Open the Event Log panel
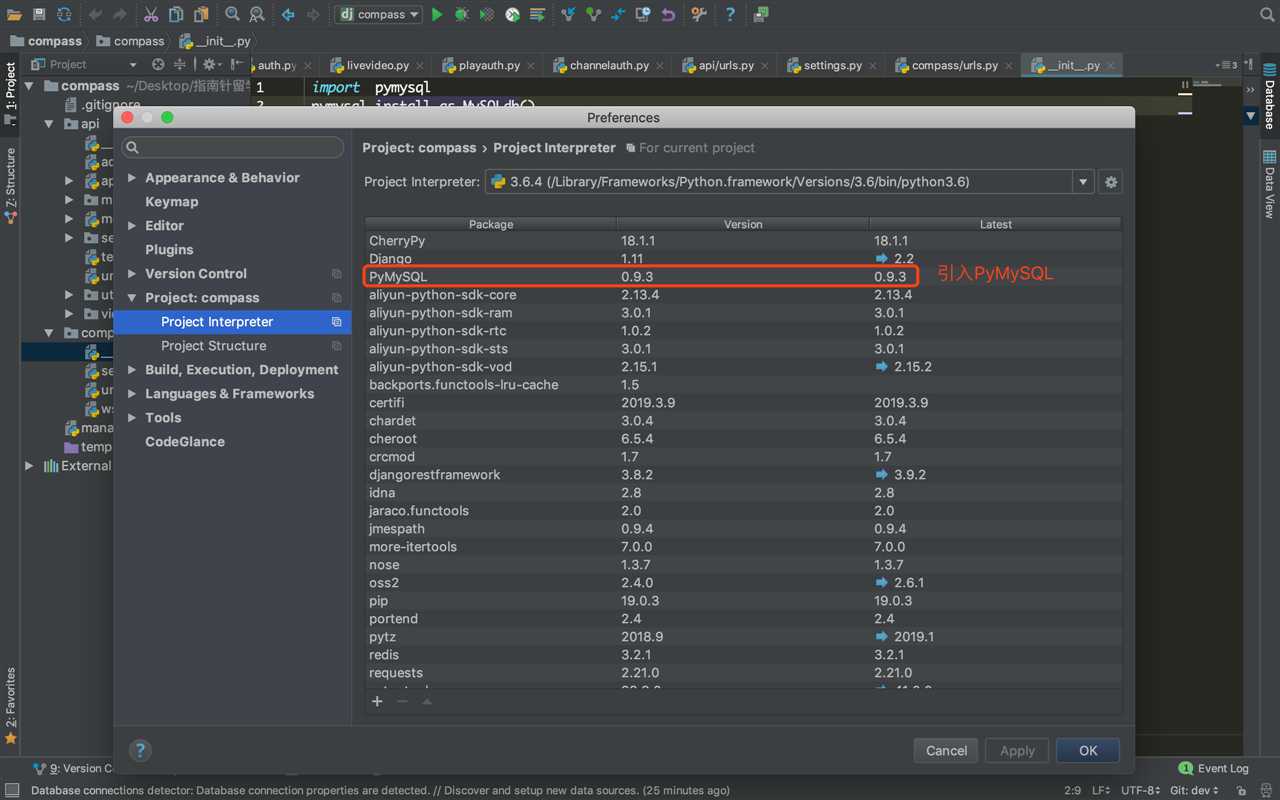 [1214, 768]
